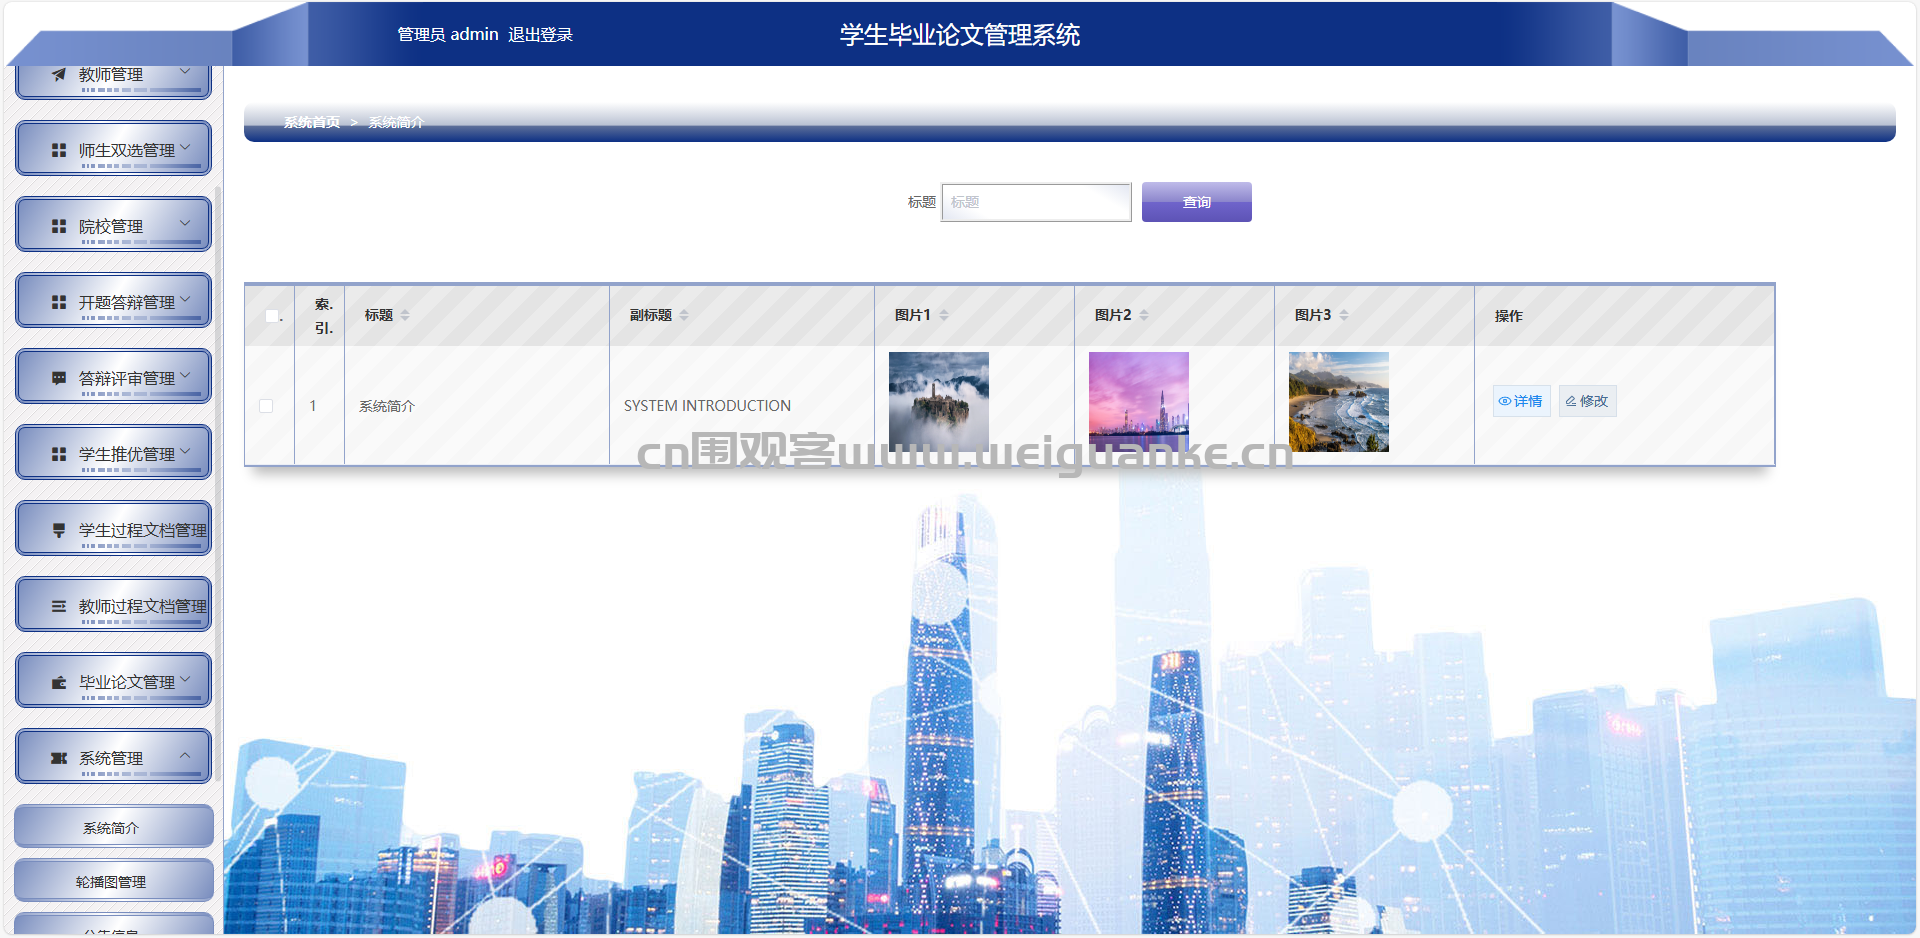
Task: Open the 毕业论文管理 menu
Action: click(x=113, y=680)
